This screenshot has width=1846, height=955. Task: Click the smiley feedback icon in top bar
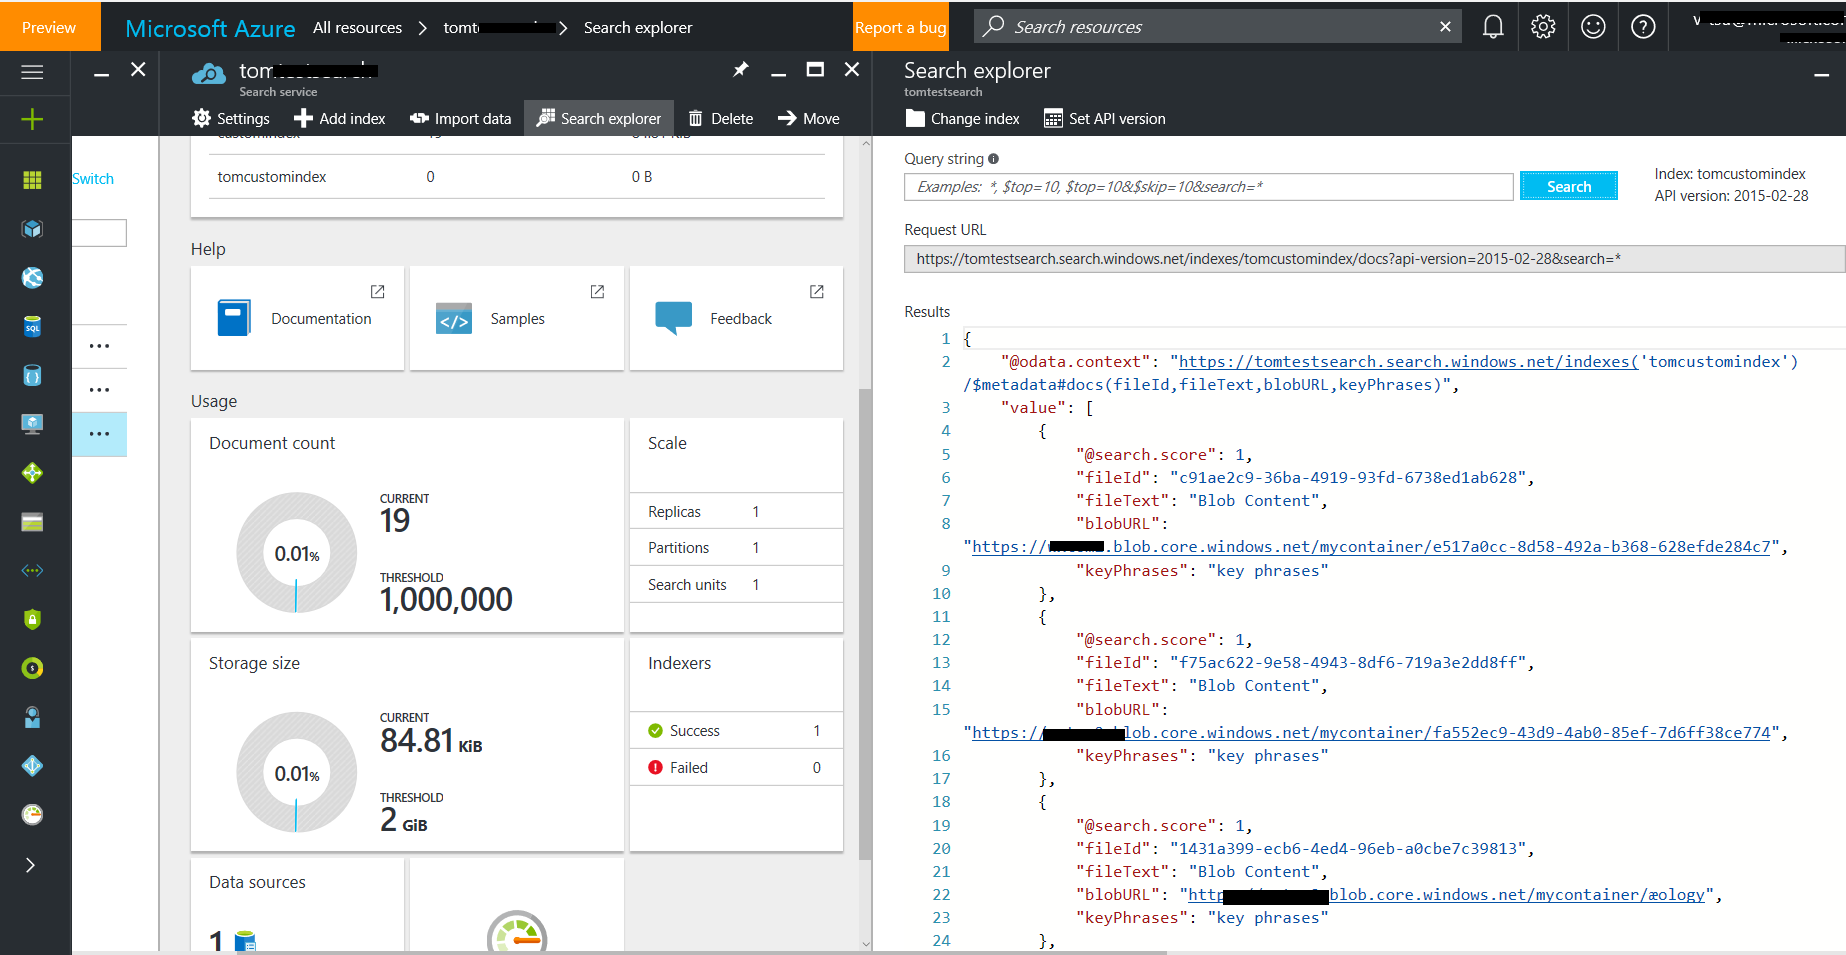tap(1593, 27)
